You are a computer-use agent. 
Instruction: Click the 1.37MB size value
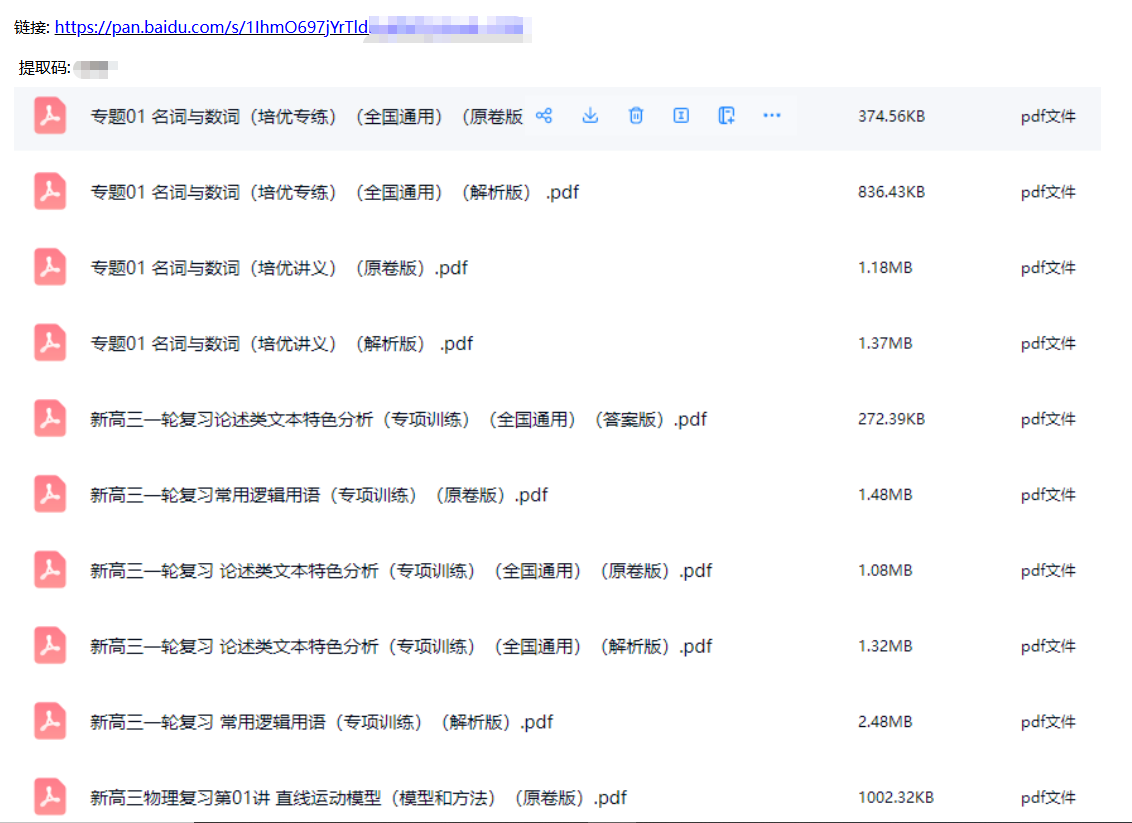coord(885,344)
